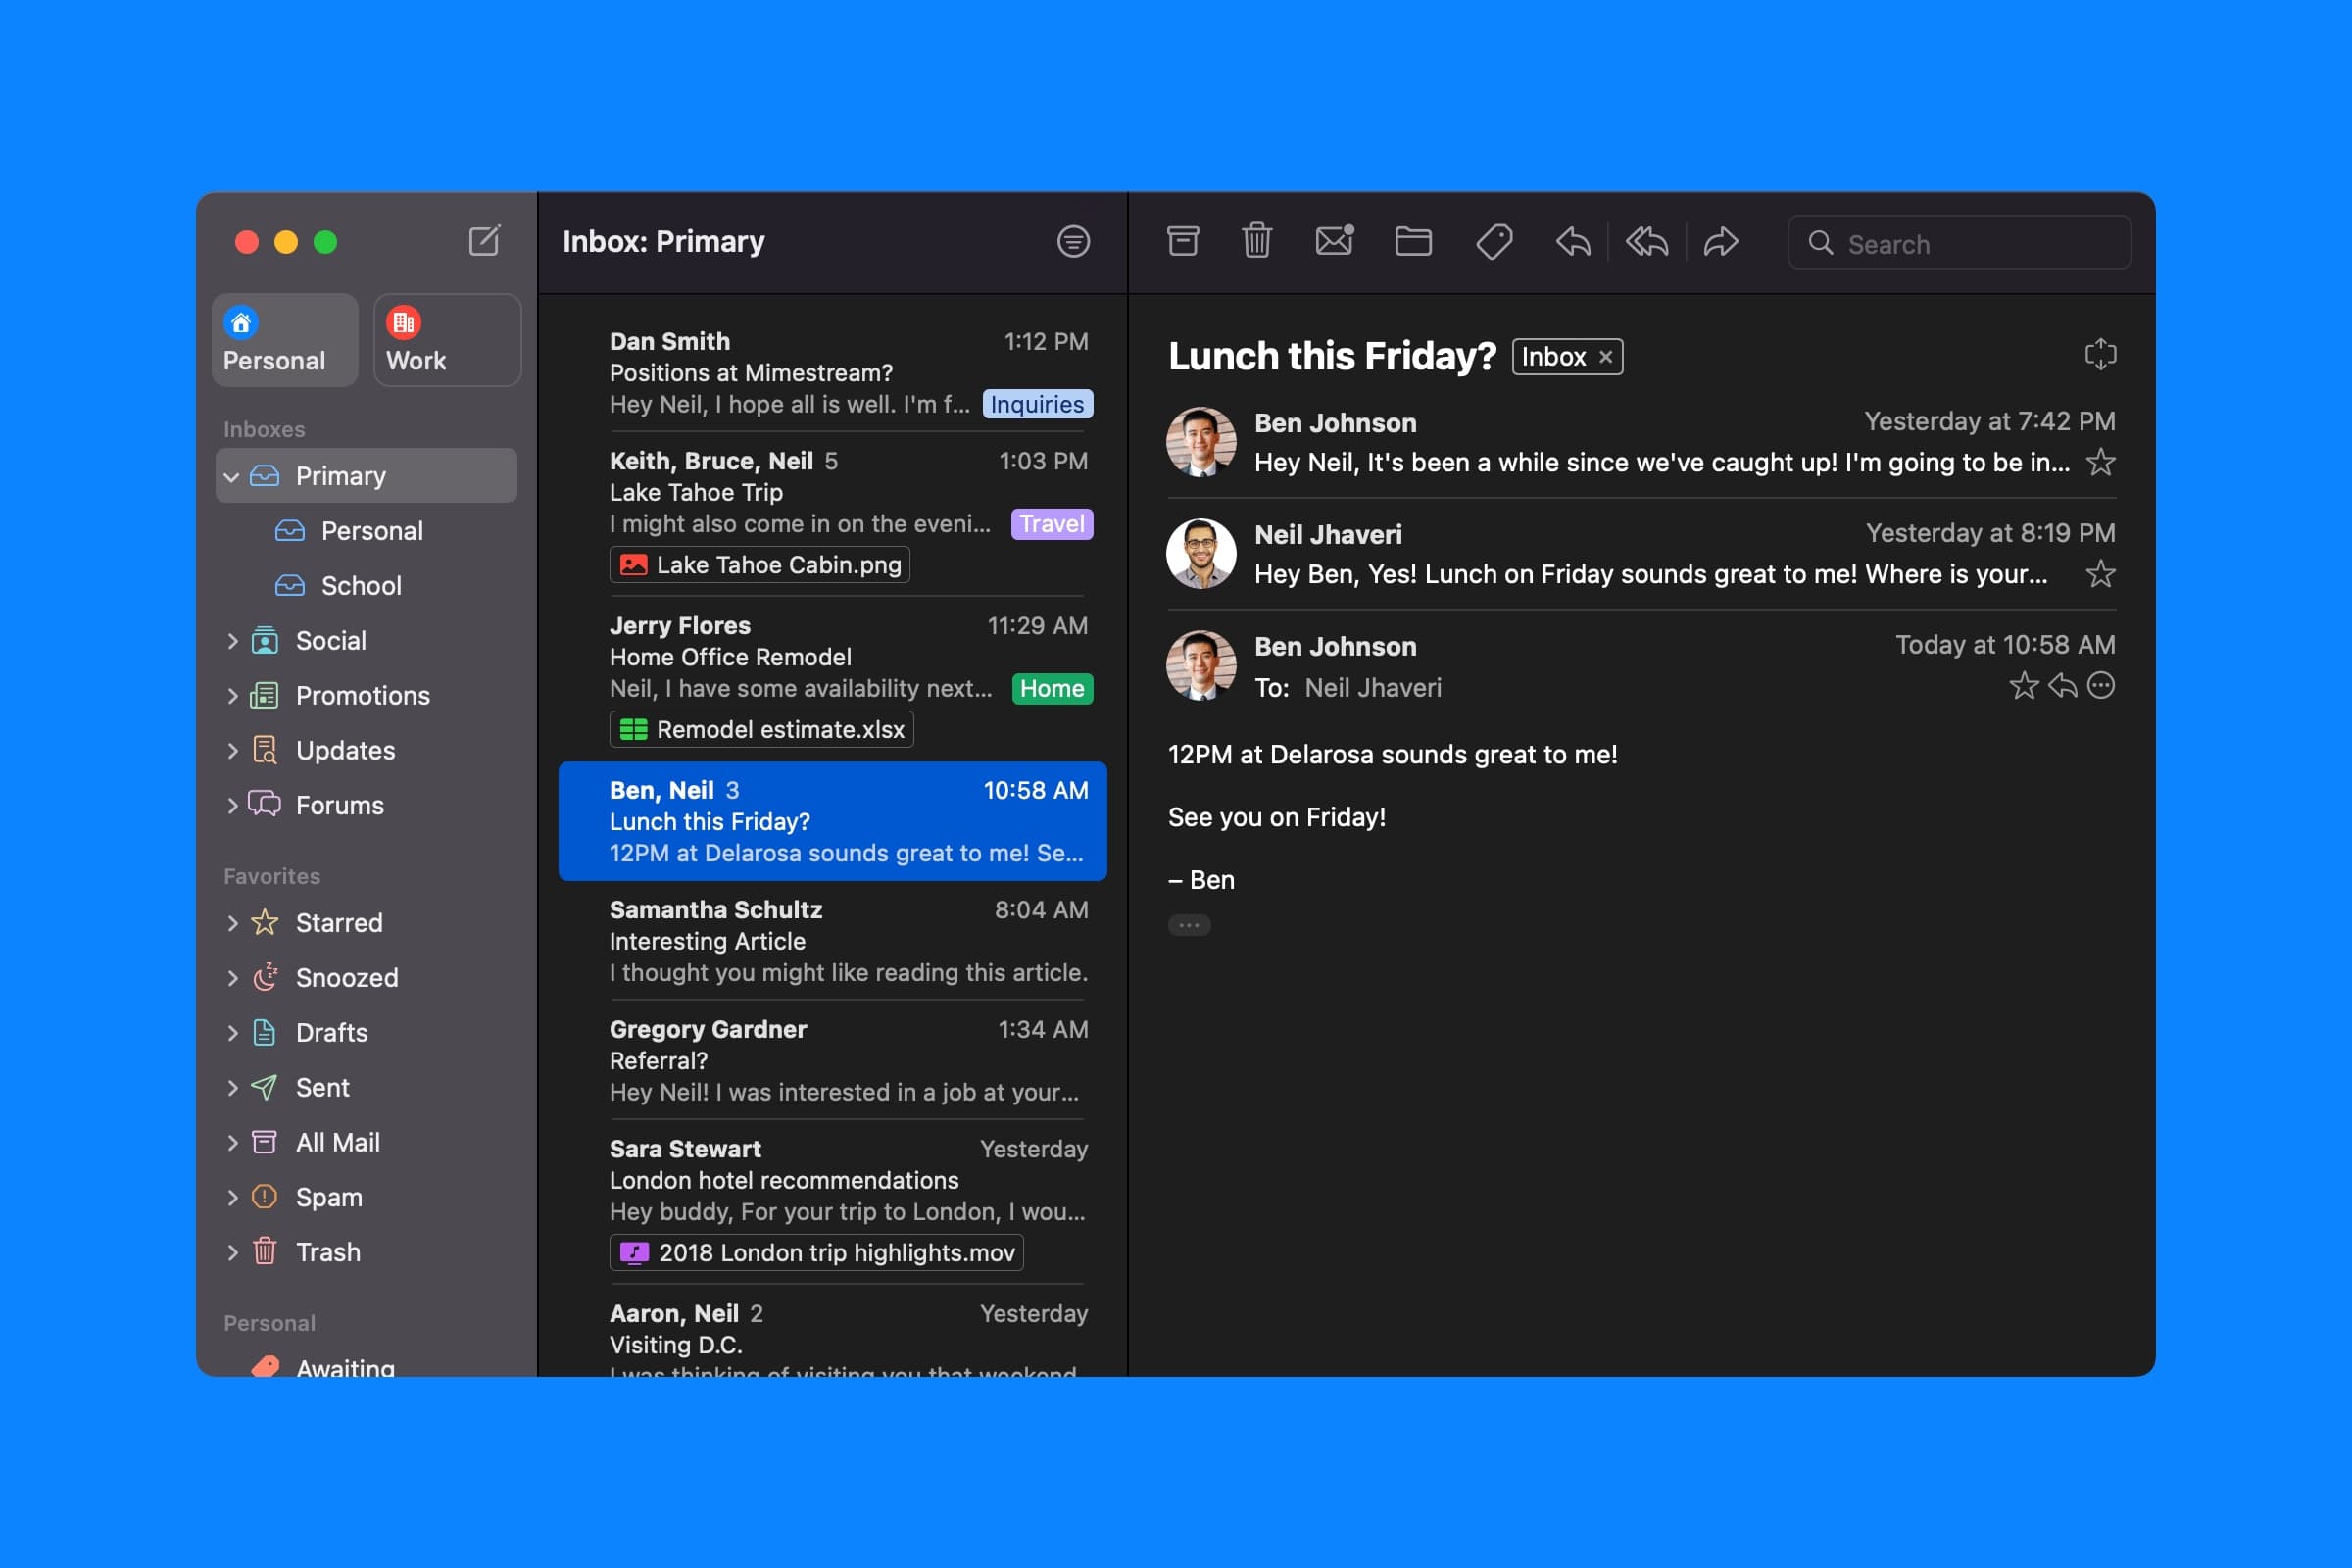This screenshot has height=1568, width=2352.
Task: Click the compose new message icon
Action: pos(484,241)
